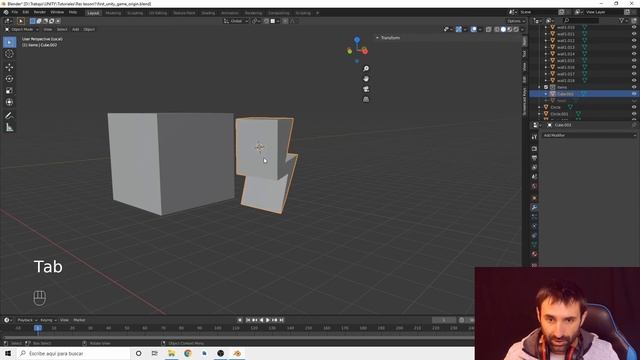The image size is (640, 360).
Task: Open the Scene properties tab icon
Action: [534, 177]
